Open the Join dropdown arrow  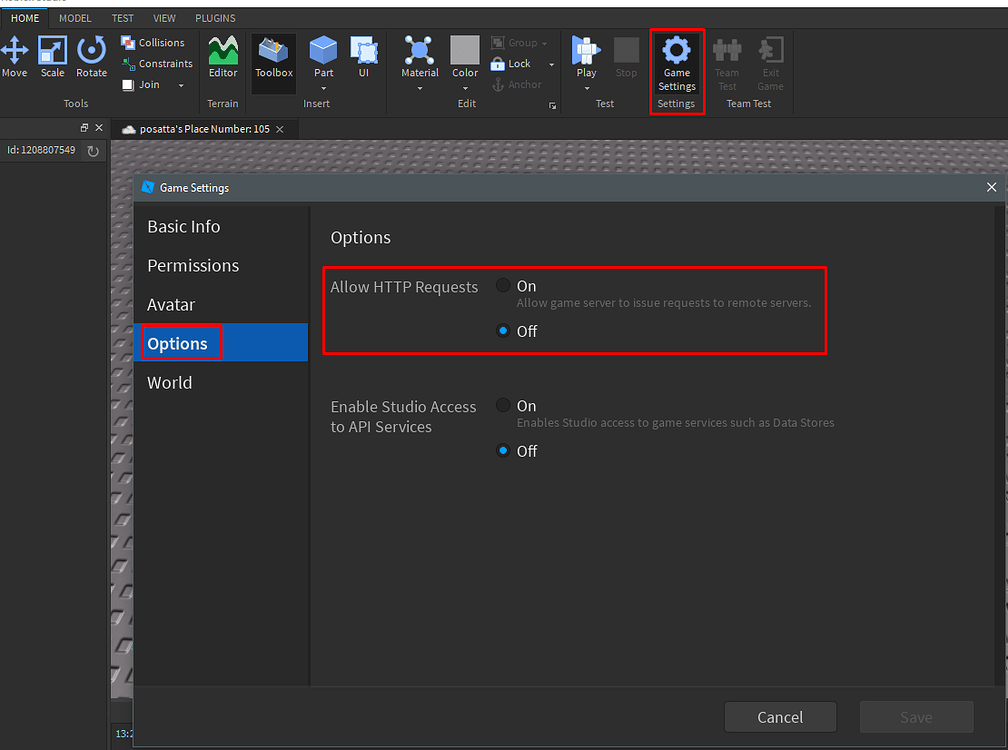pyautogui.click(x=181, y=84)
